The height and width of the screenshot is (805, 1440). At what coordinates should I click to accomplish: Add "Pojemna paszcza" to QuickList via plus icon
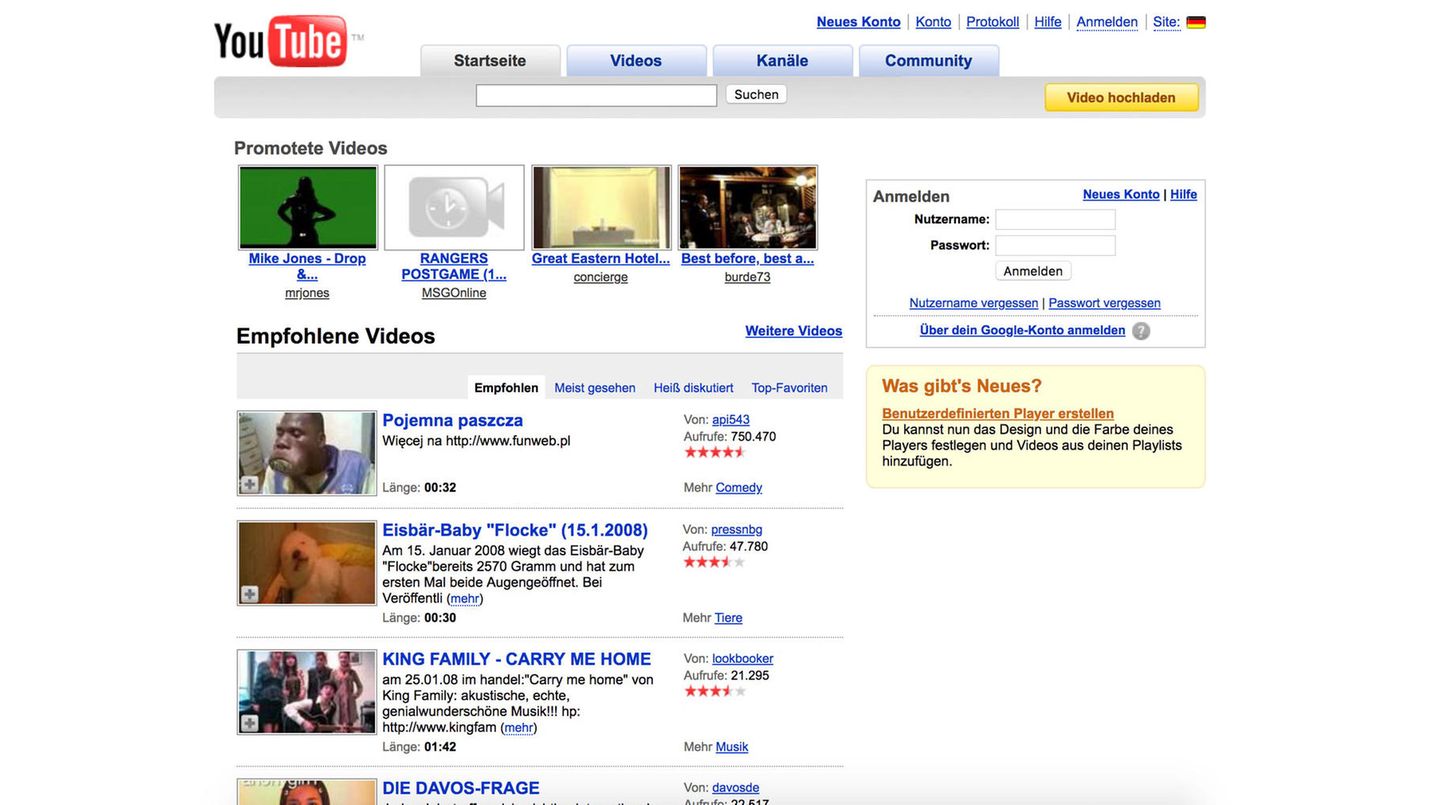point(247,483)
